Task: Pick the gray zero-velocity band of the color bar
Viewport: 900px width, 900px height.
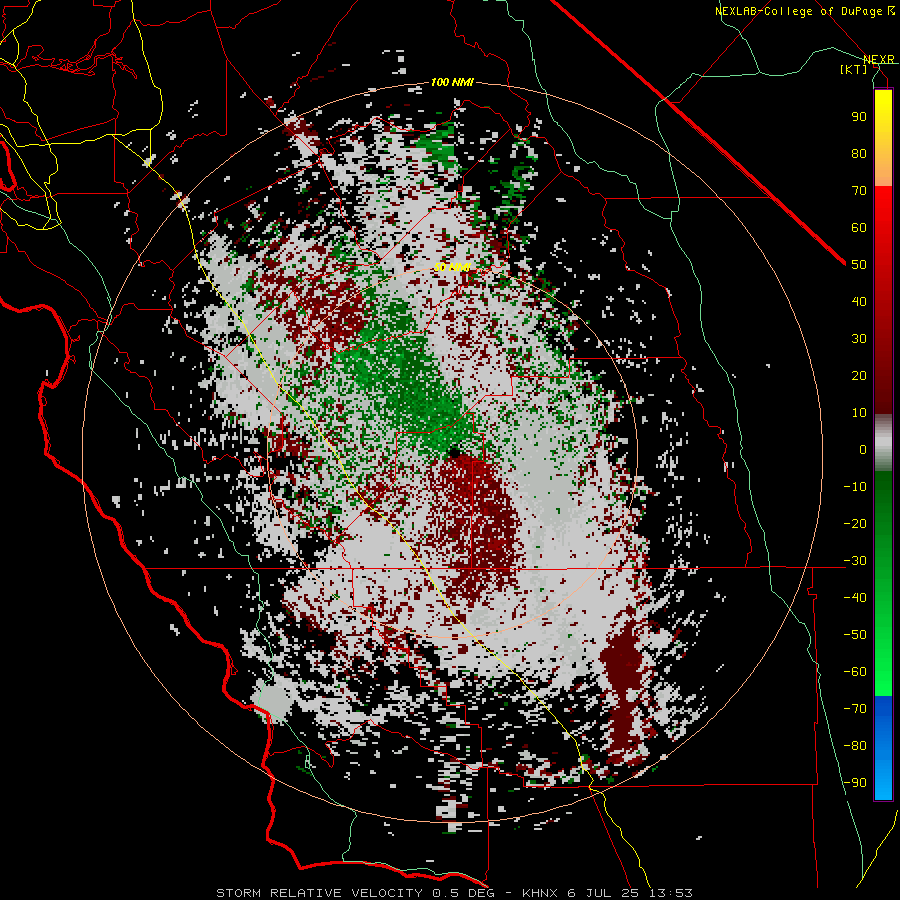Action: point(883,443)
